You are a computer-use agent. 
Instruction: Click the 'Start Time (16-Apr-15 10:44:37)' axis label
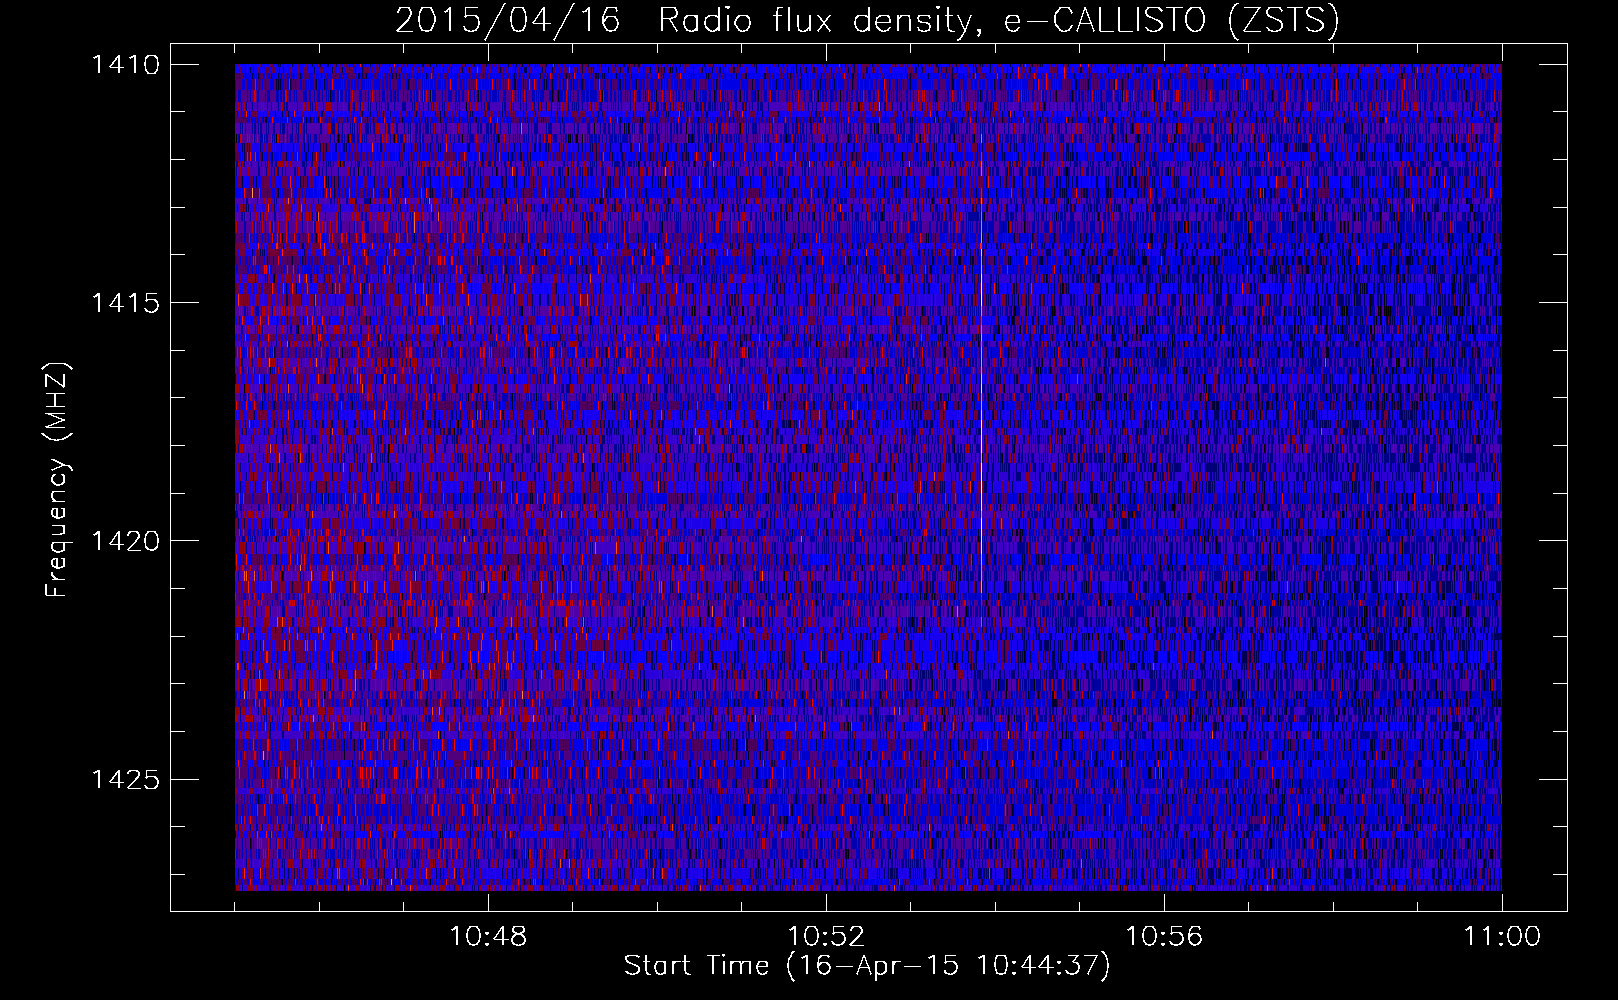tap(867, 966)
